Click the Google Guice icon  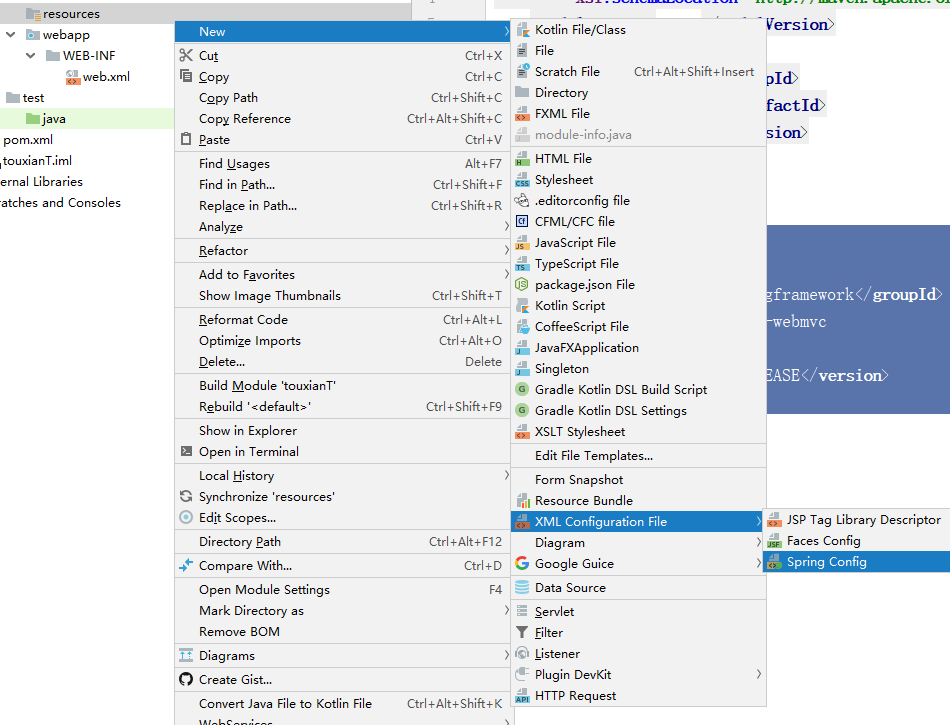click(522, 564)
